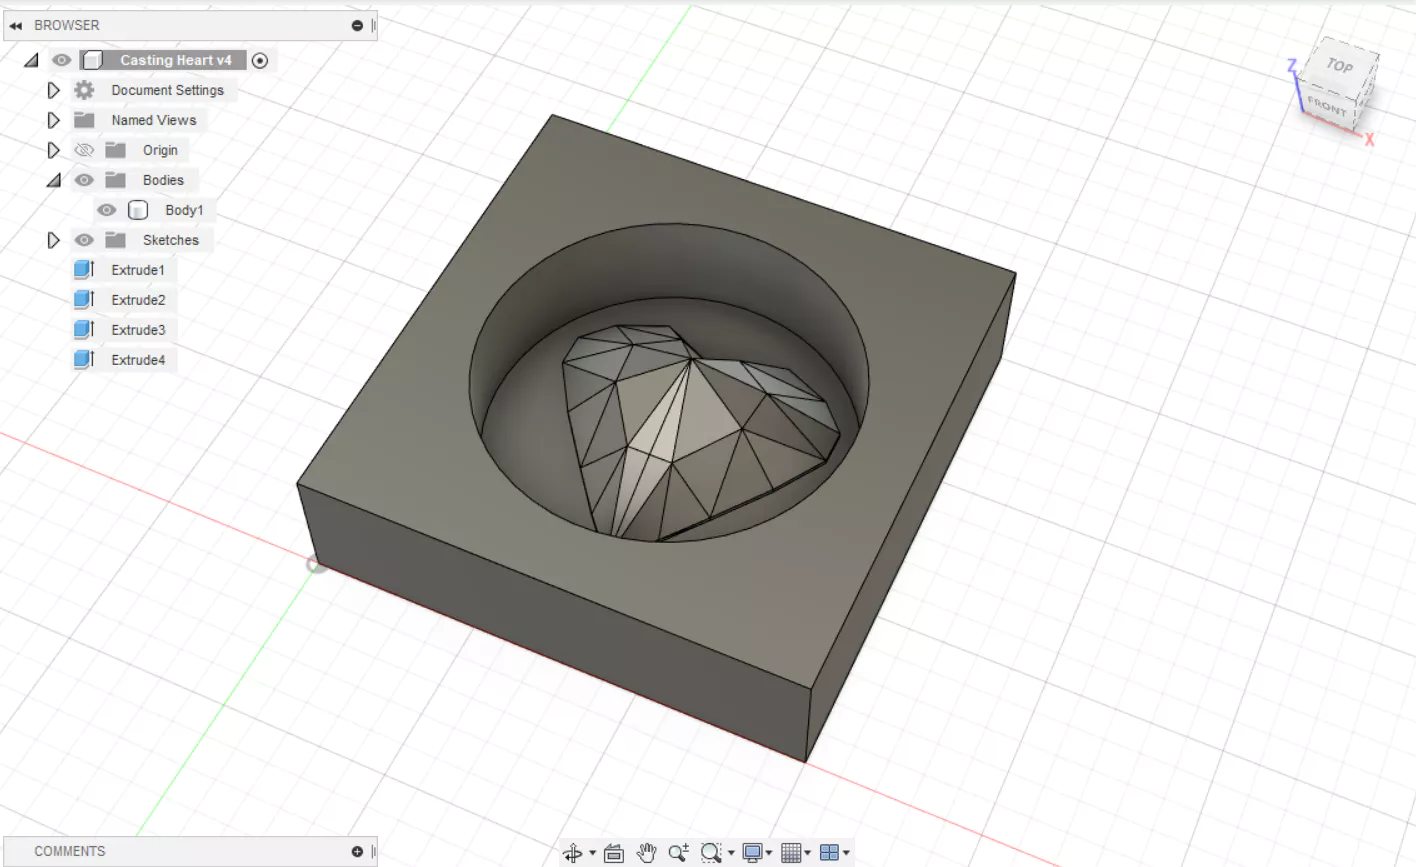
Task: Click the Look At tool icon
Action: click(614, 853)
